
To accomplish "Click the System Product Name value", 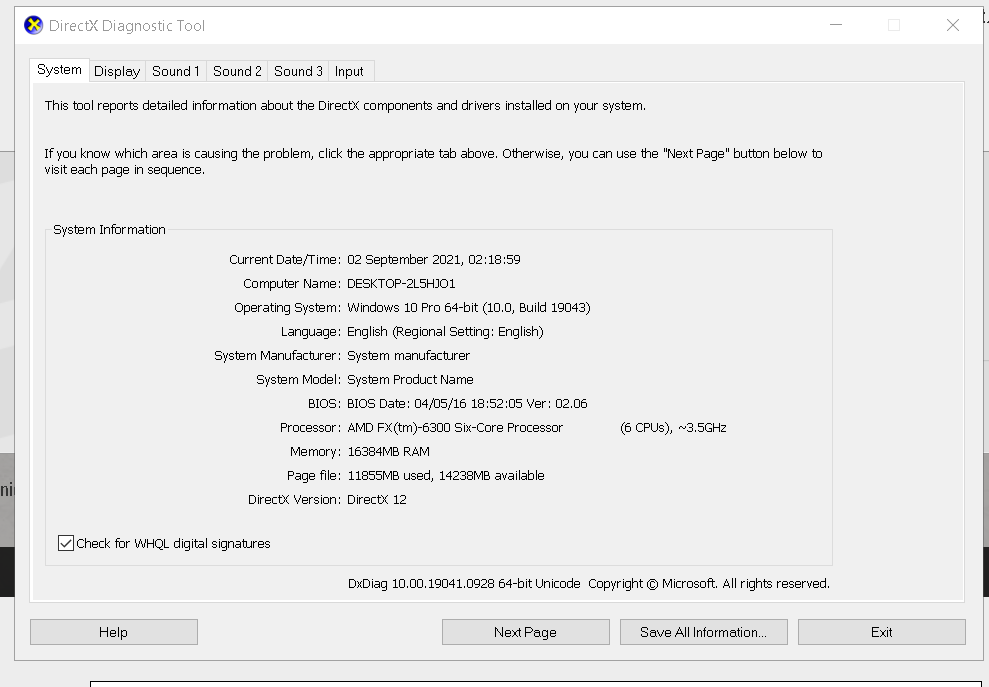I will tap(411, 379).
